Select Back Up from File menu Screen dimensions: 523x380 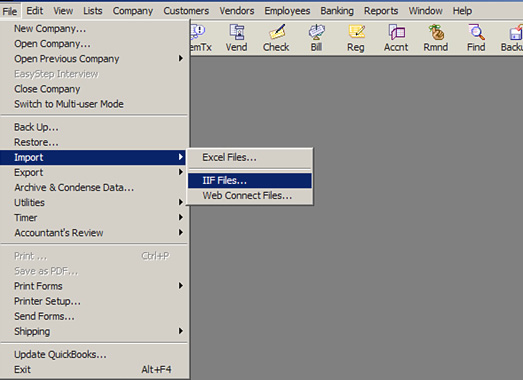[x=95, y=127]
